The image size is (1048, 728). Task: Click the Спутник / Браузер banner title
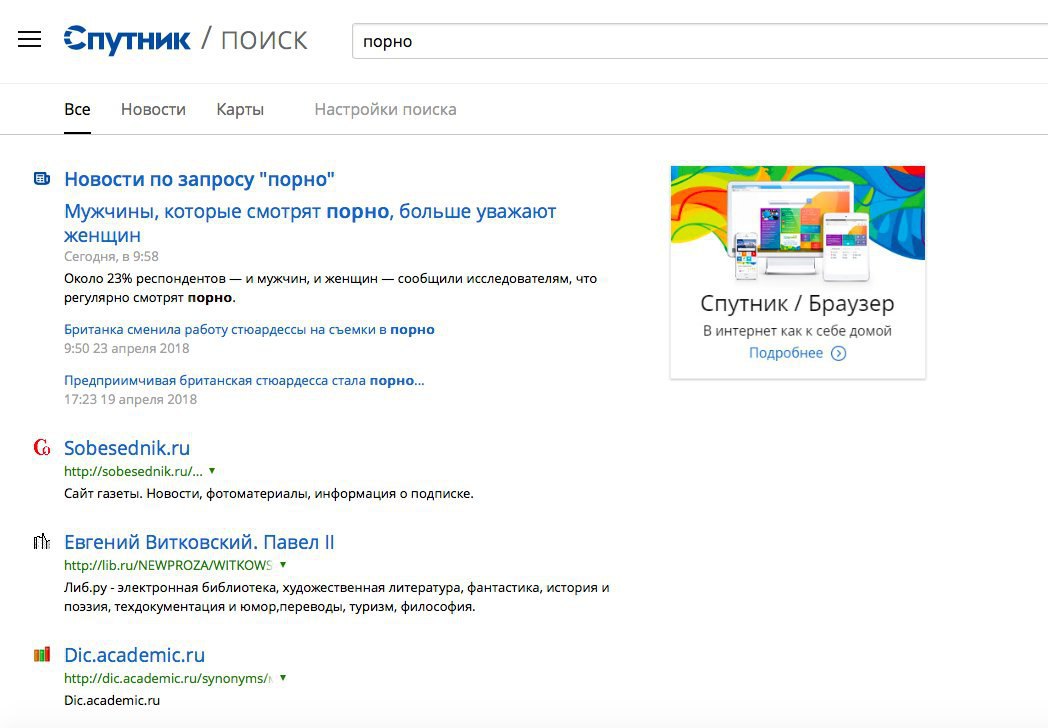click(x=797, y=304)
